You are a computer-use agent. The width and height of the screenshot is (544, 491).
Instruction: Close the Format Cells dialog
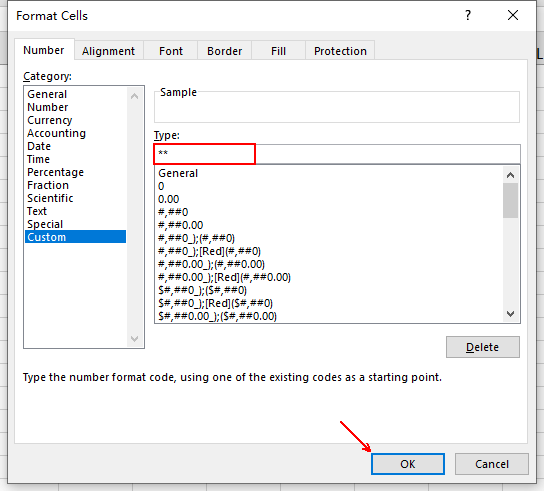coord(513,15)
